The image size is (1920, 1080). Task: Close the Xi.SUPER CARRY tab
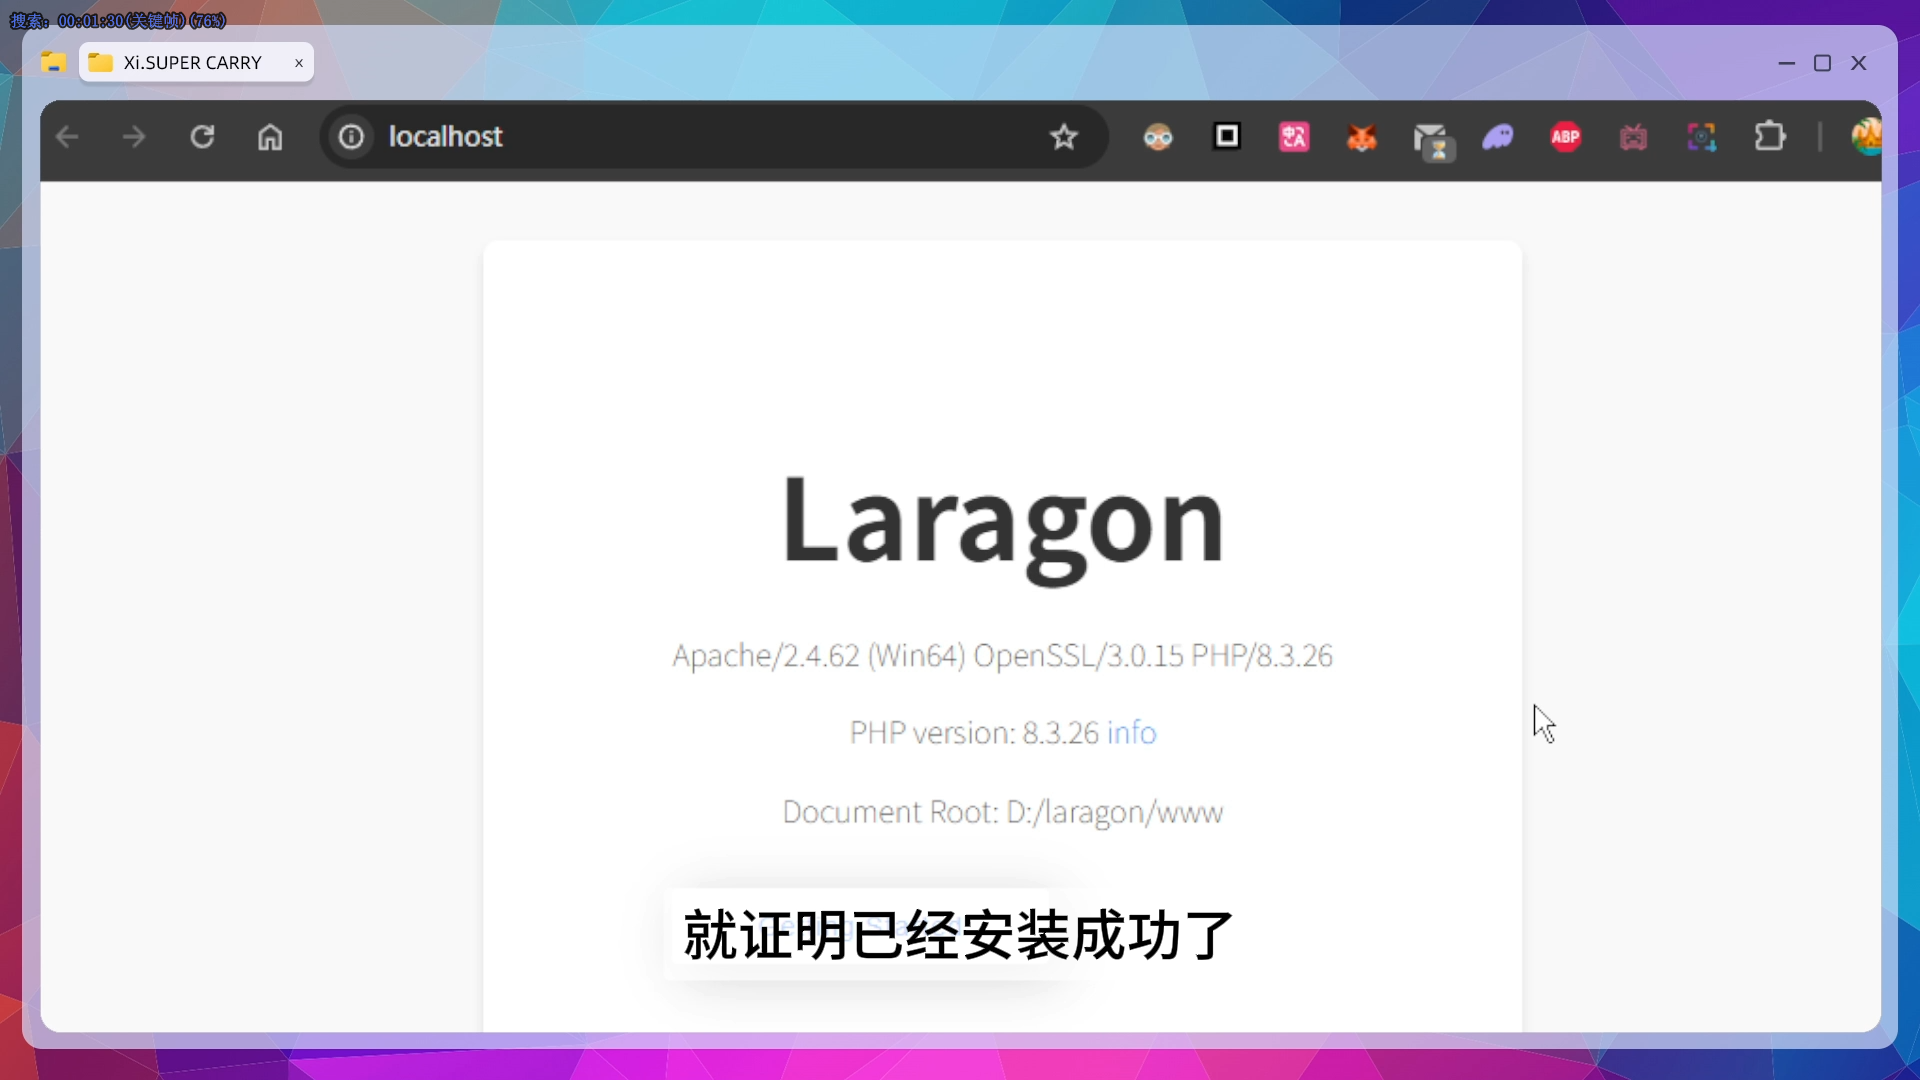tap(298, 63)
